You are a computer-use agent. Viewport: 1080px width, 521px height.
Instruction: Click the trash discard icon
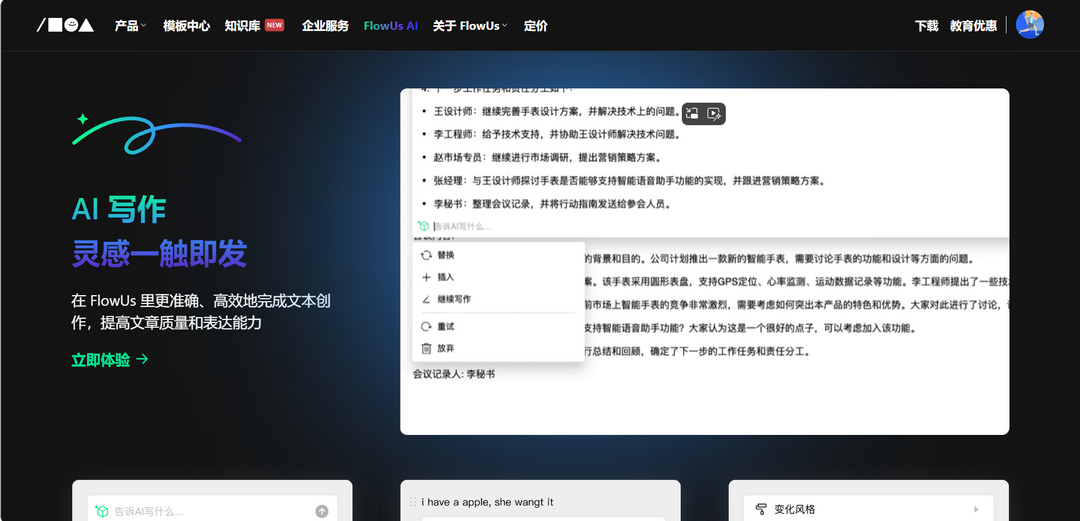pos(426,349)
